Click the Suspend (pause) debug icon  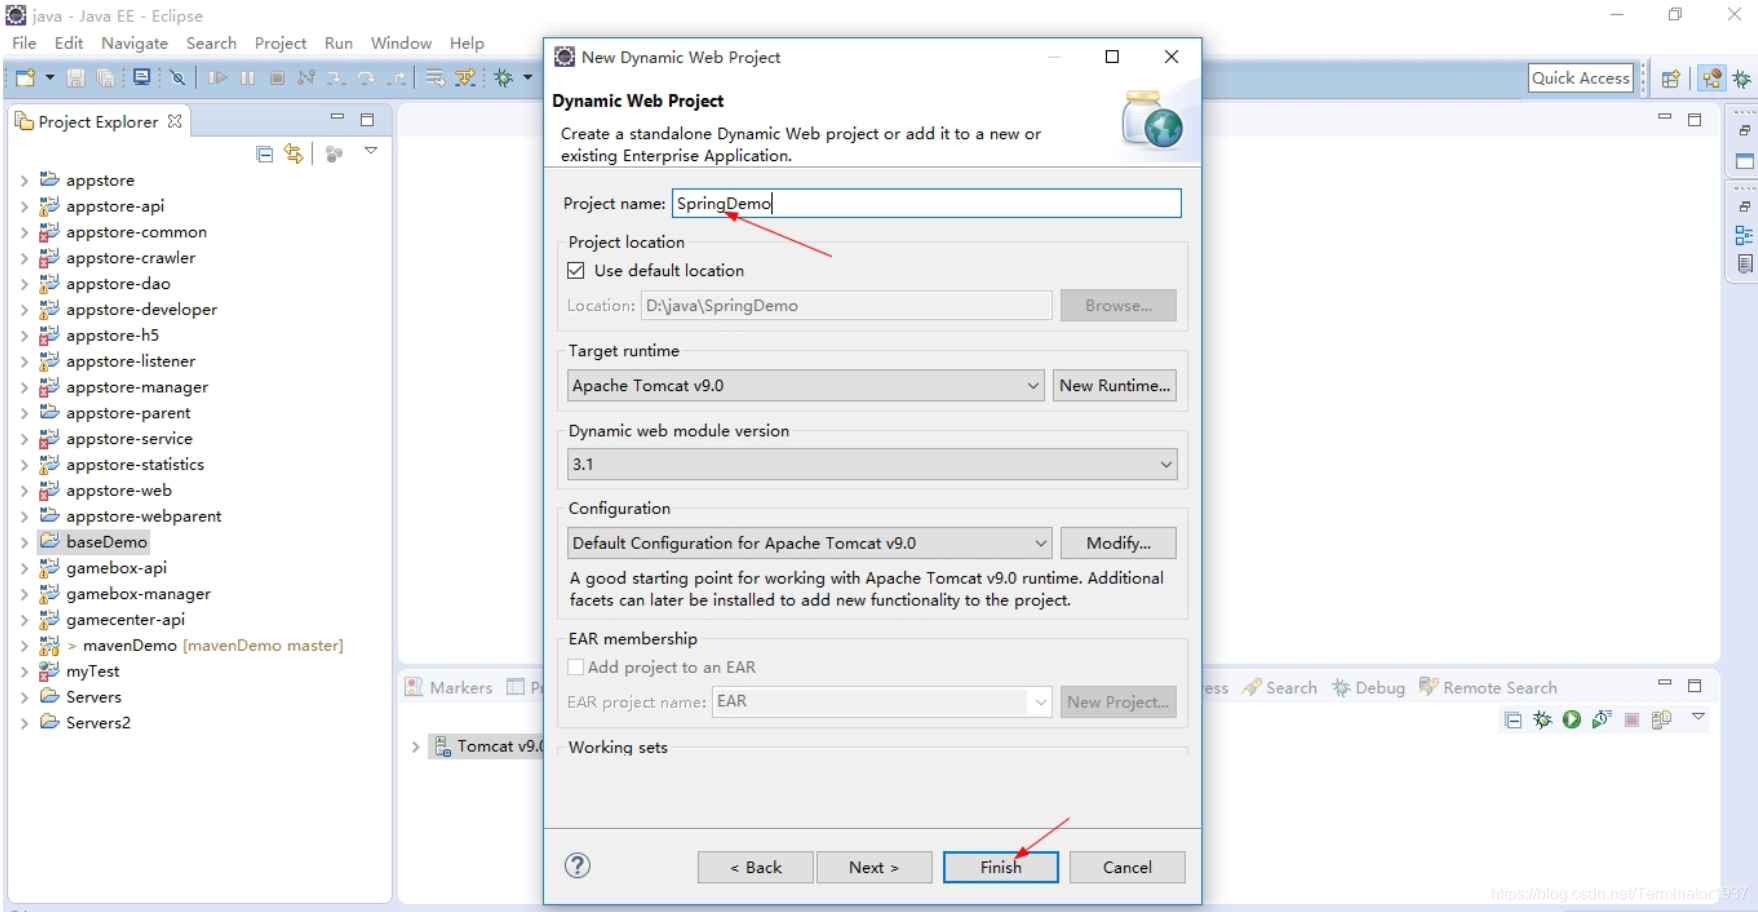point(248,78)
